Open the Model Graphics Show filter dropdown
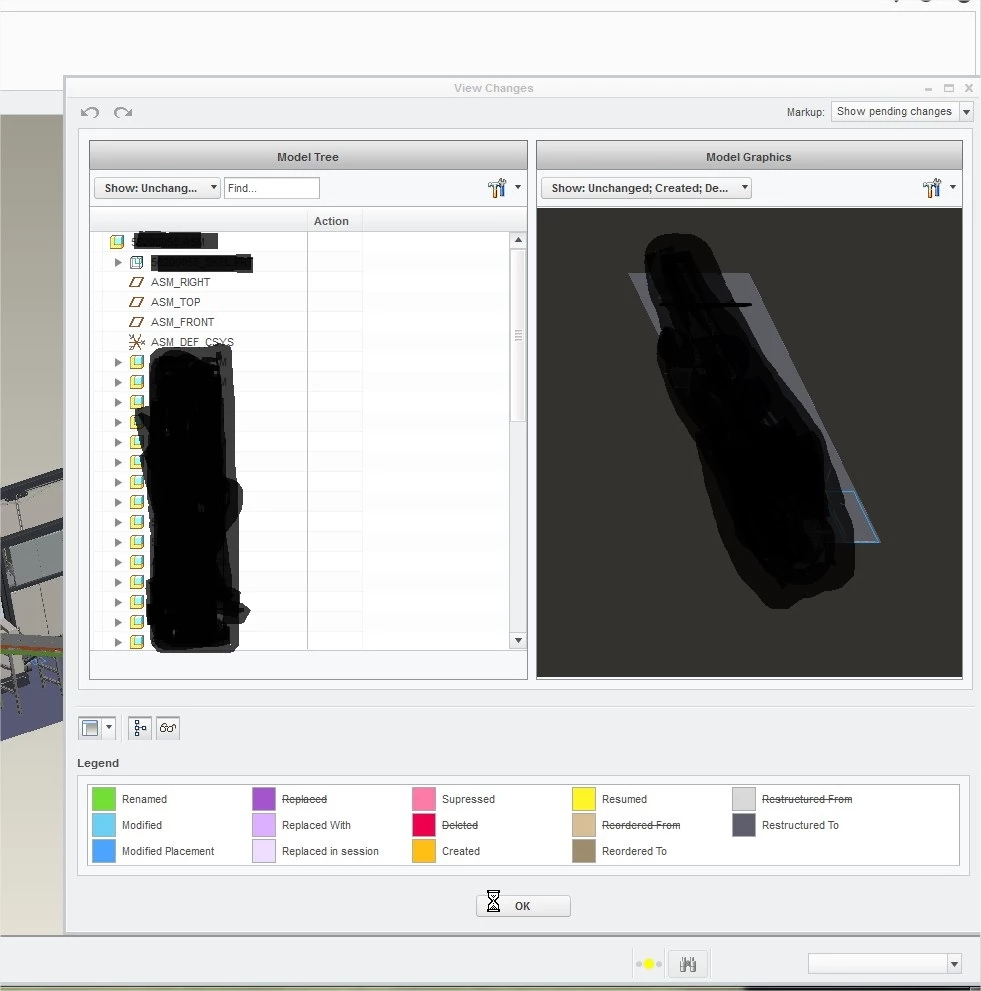Image resolution: width=981 pixels, height=991 pixels. [x=646, y=188]
